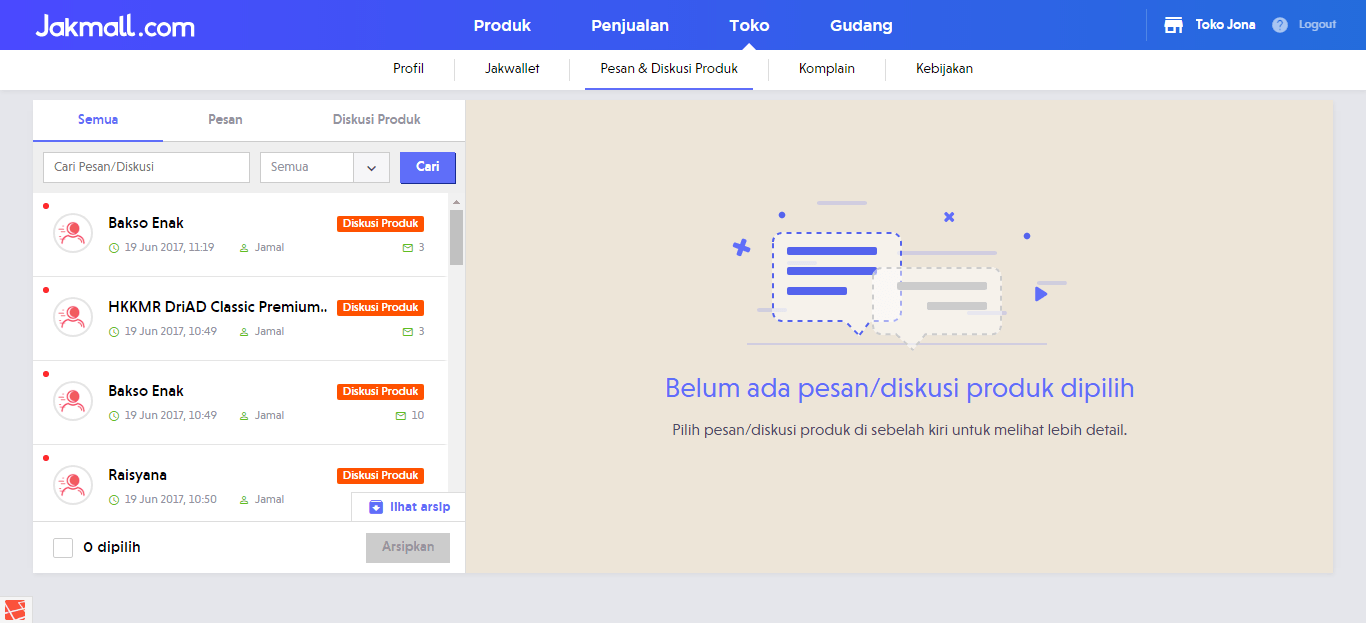Click the Cari search button
The height and width of the screenshot is (623, 1366).
(x=428, y=167)
